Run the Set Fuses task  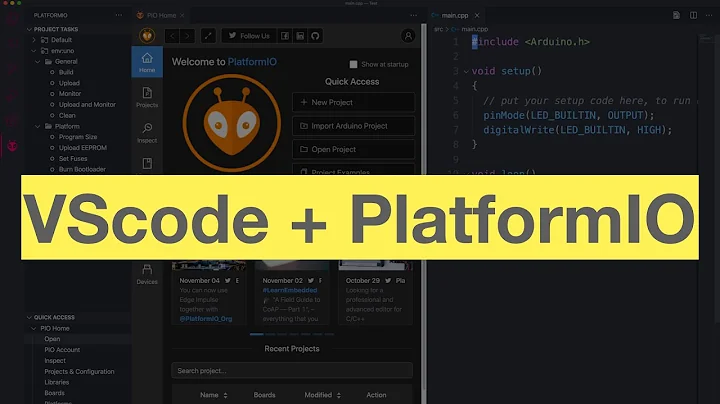pos(73,158)
